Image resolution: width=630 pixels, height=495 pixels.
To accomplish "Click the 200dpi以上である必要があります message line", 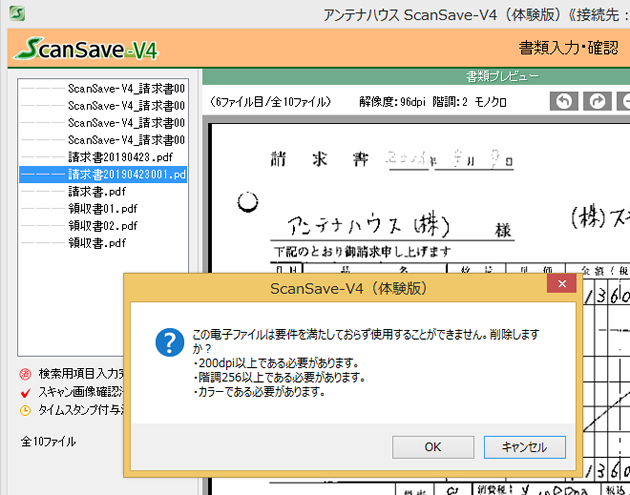I will (x=276, y=363).
